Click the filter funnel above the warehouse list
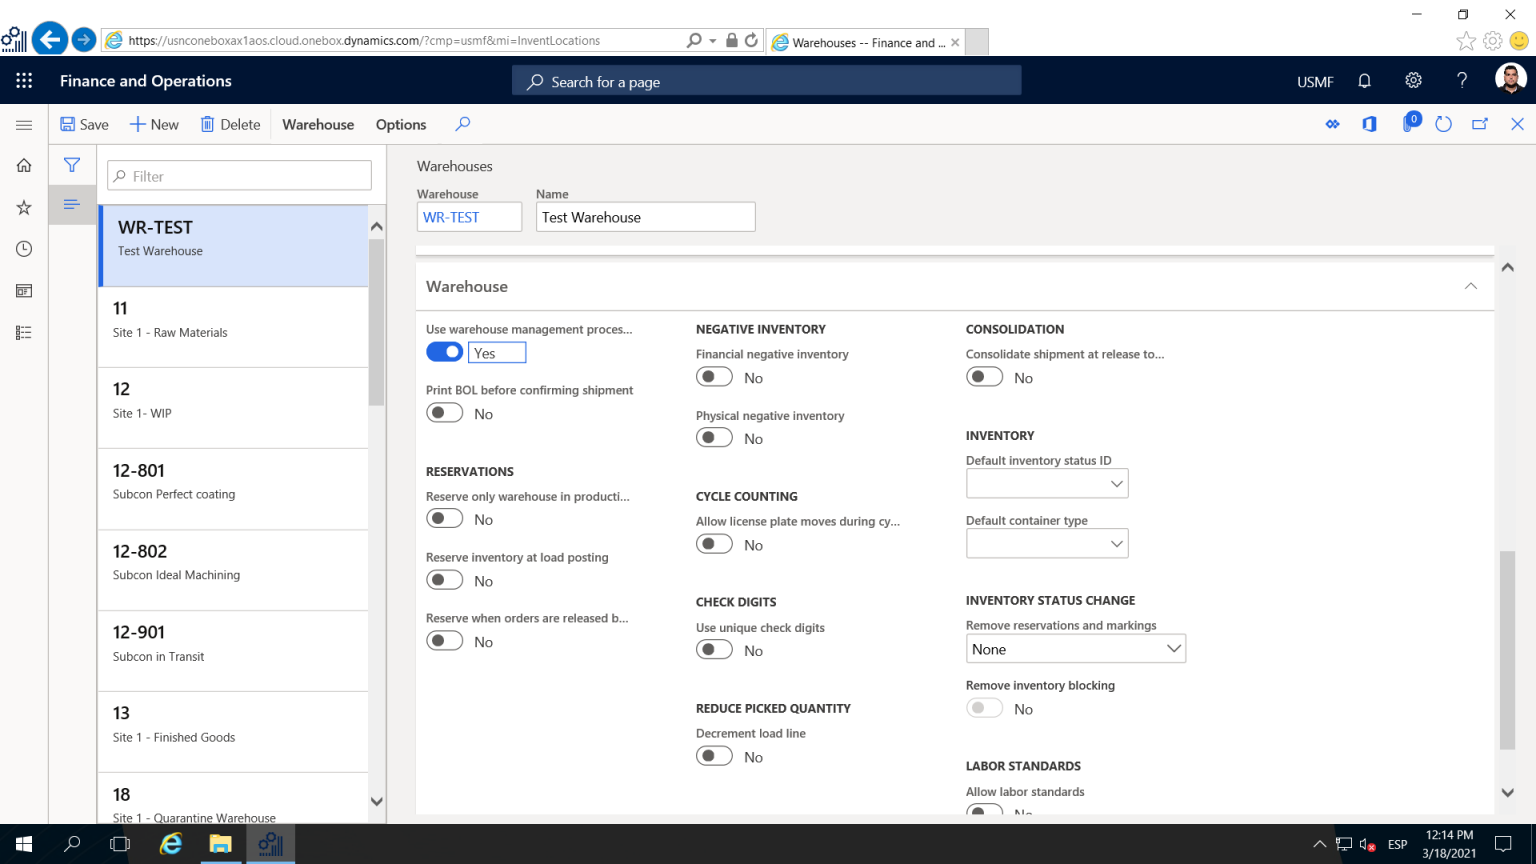The image size is (1536, 864). [x=71, y=164]
